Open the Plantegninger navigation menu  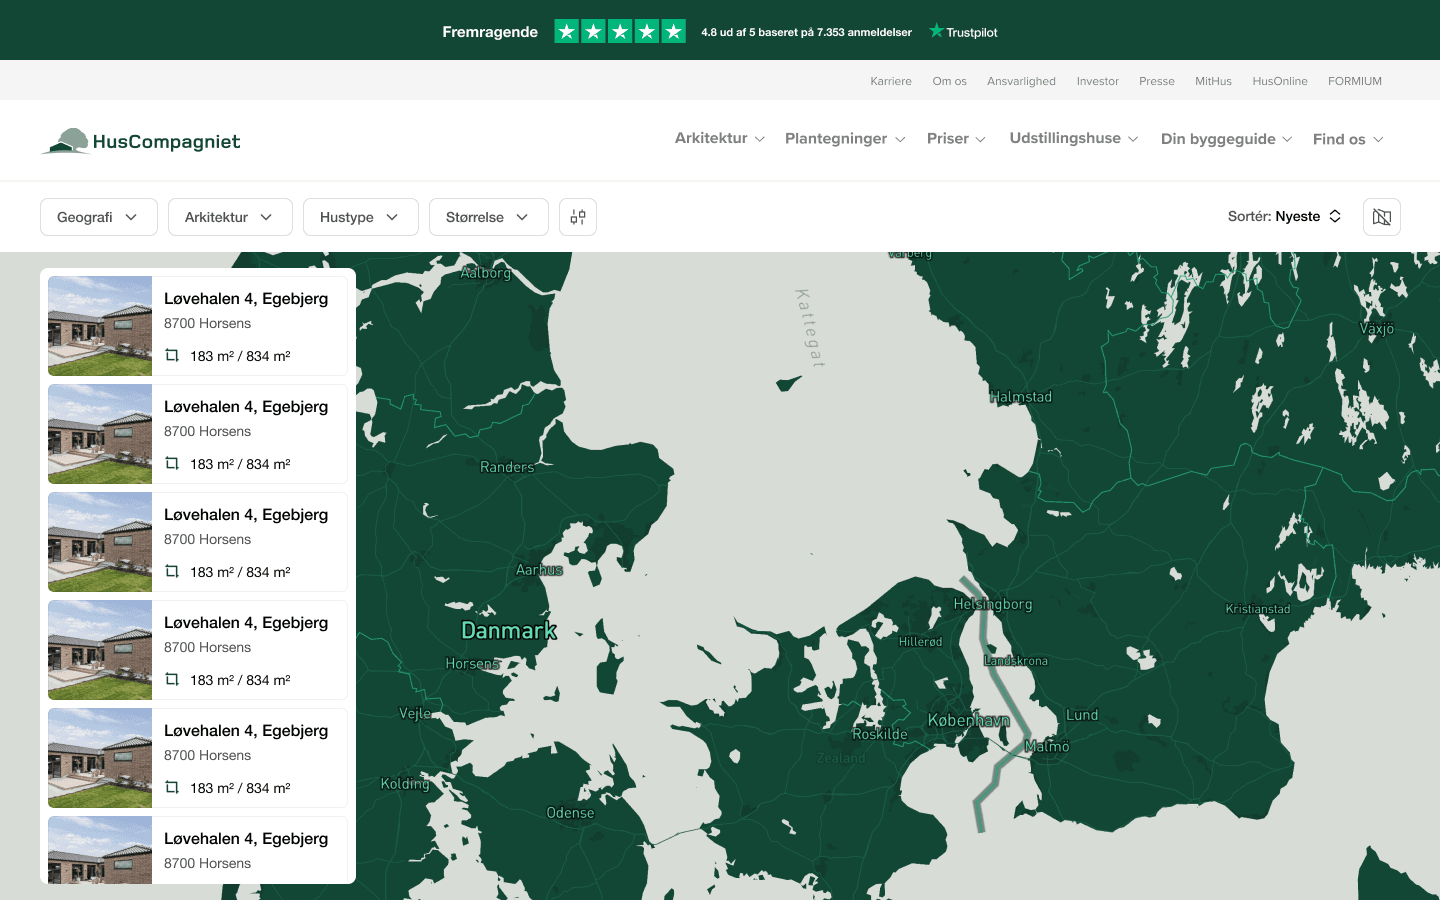pyautogui.click(x=845, y=139)
